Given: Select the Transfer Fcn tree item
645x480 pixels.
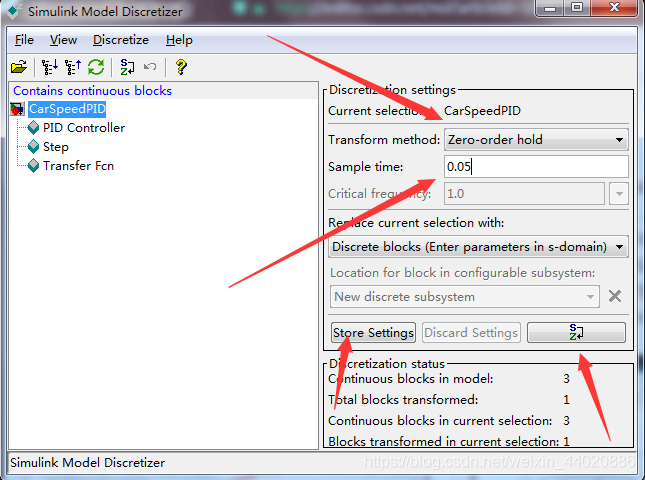Looking at the screenshot, I should click(79, 166).
